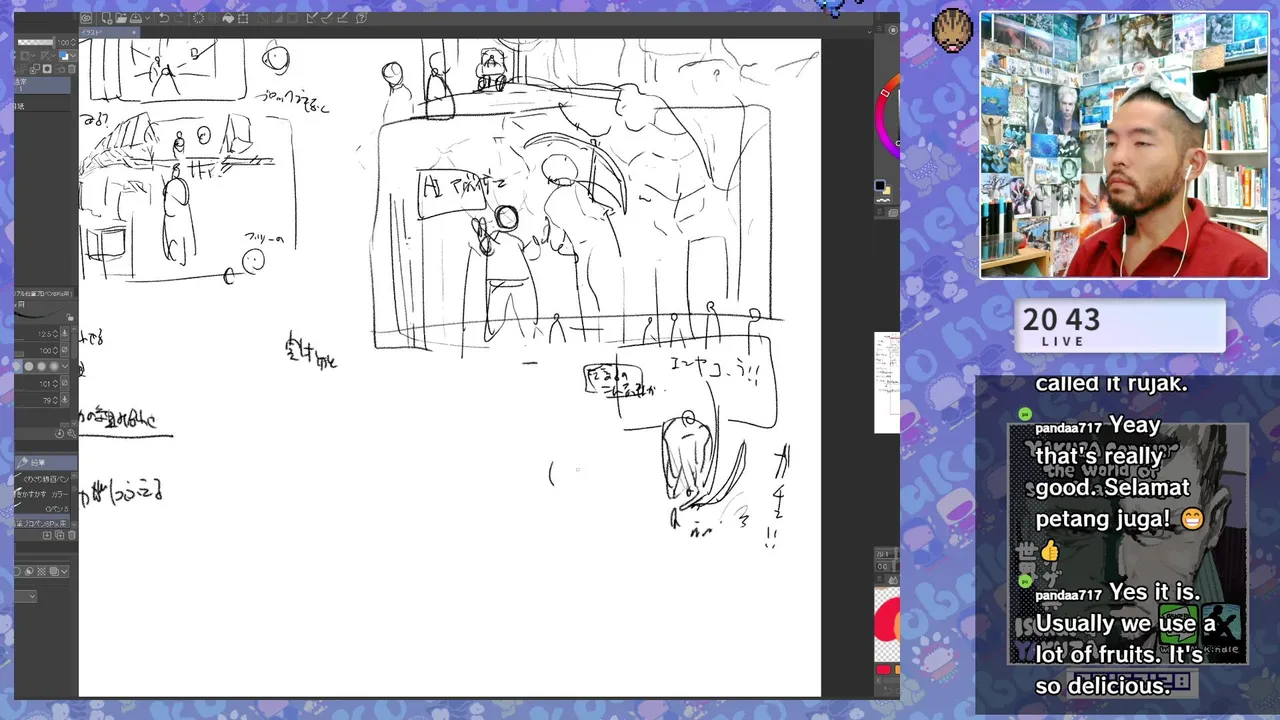This screenshot has width=1280, height=720.
Task: Click the Redo arrow
Action: (179, 18)
